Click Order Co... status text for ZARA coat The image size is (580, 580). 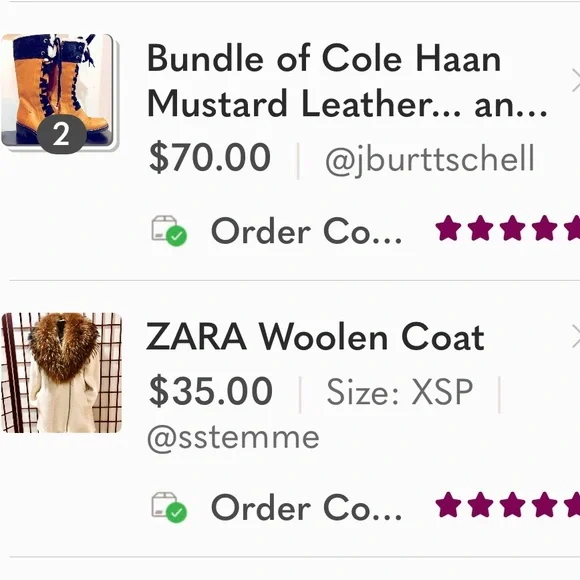tap(306, 508)
